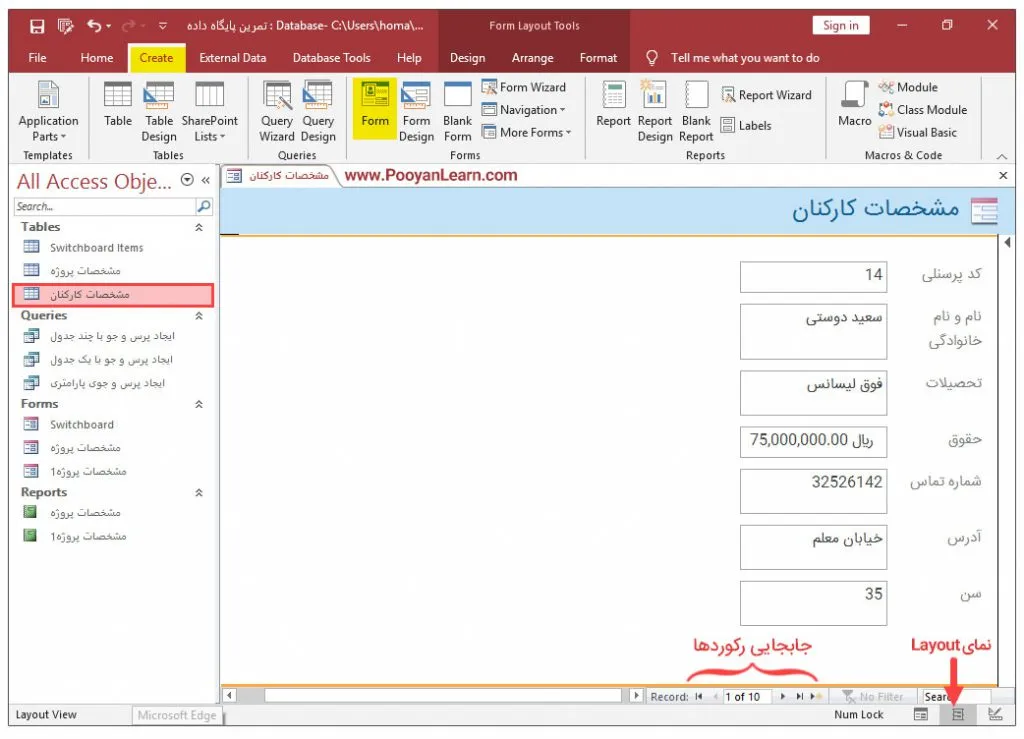Go to next record

[x=783, y=696]
